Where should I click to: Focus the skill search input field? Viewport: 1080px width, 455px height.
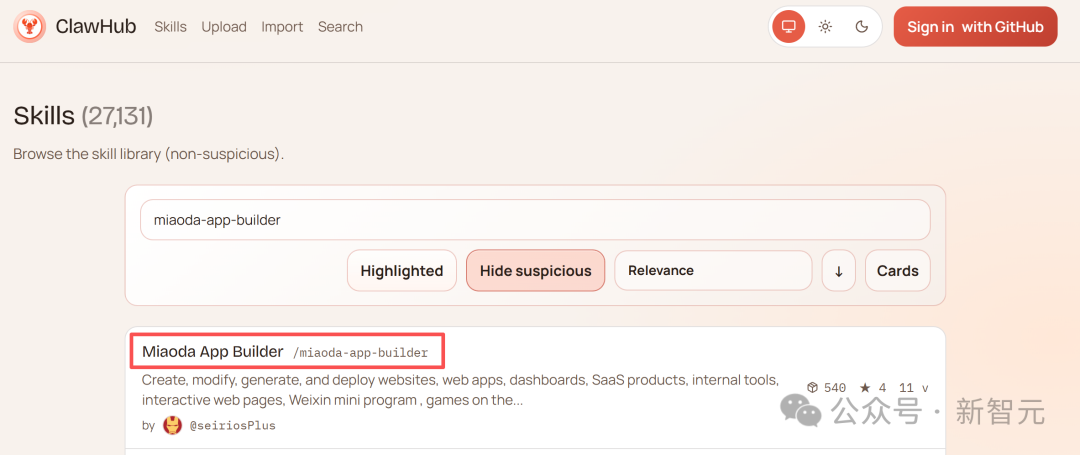tap(535, 220)
